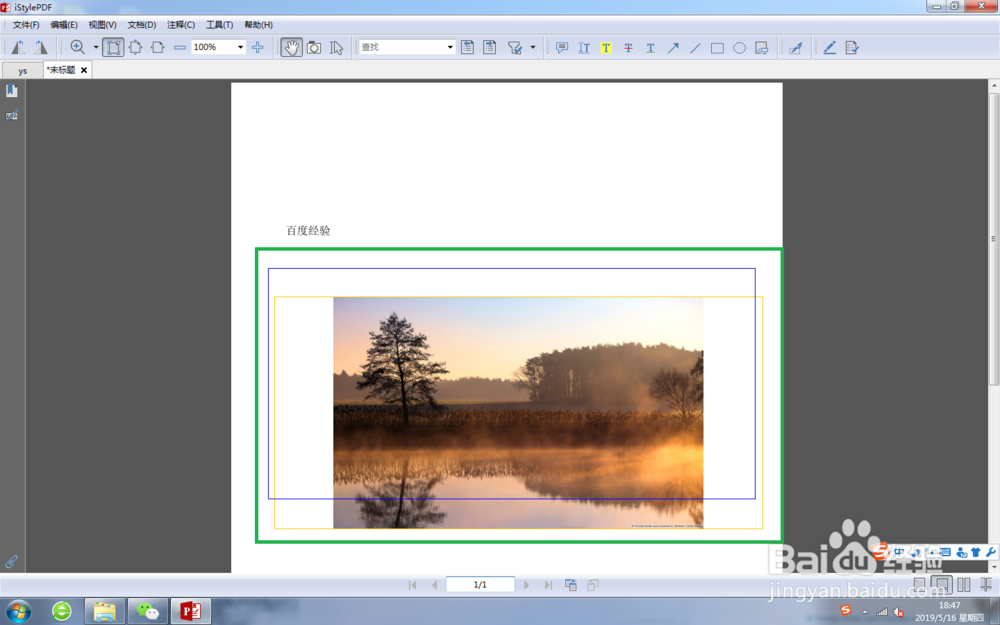This screenshot has height=625, width=1000.
Task: Open the 文档(D) menu
Action: [142, 25]
